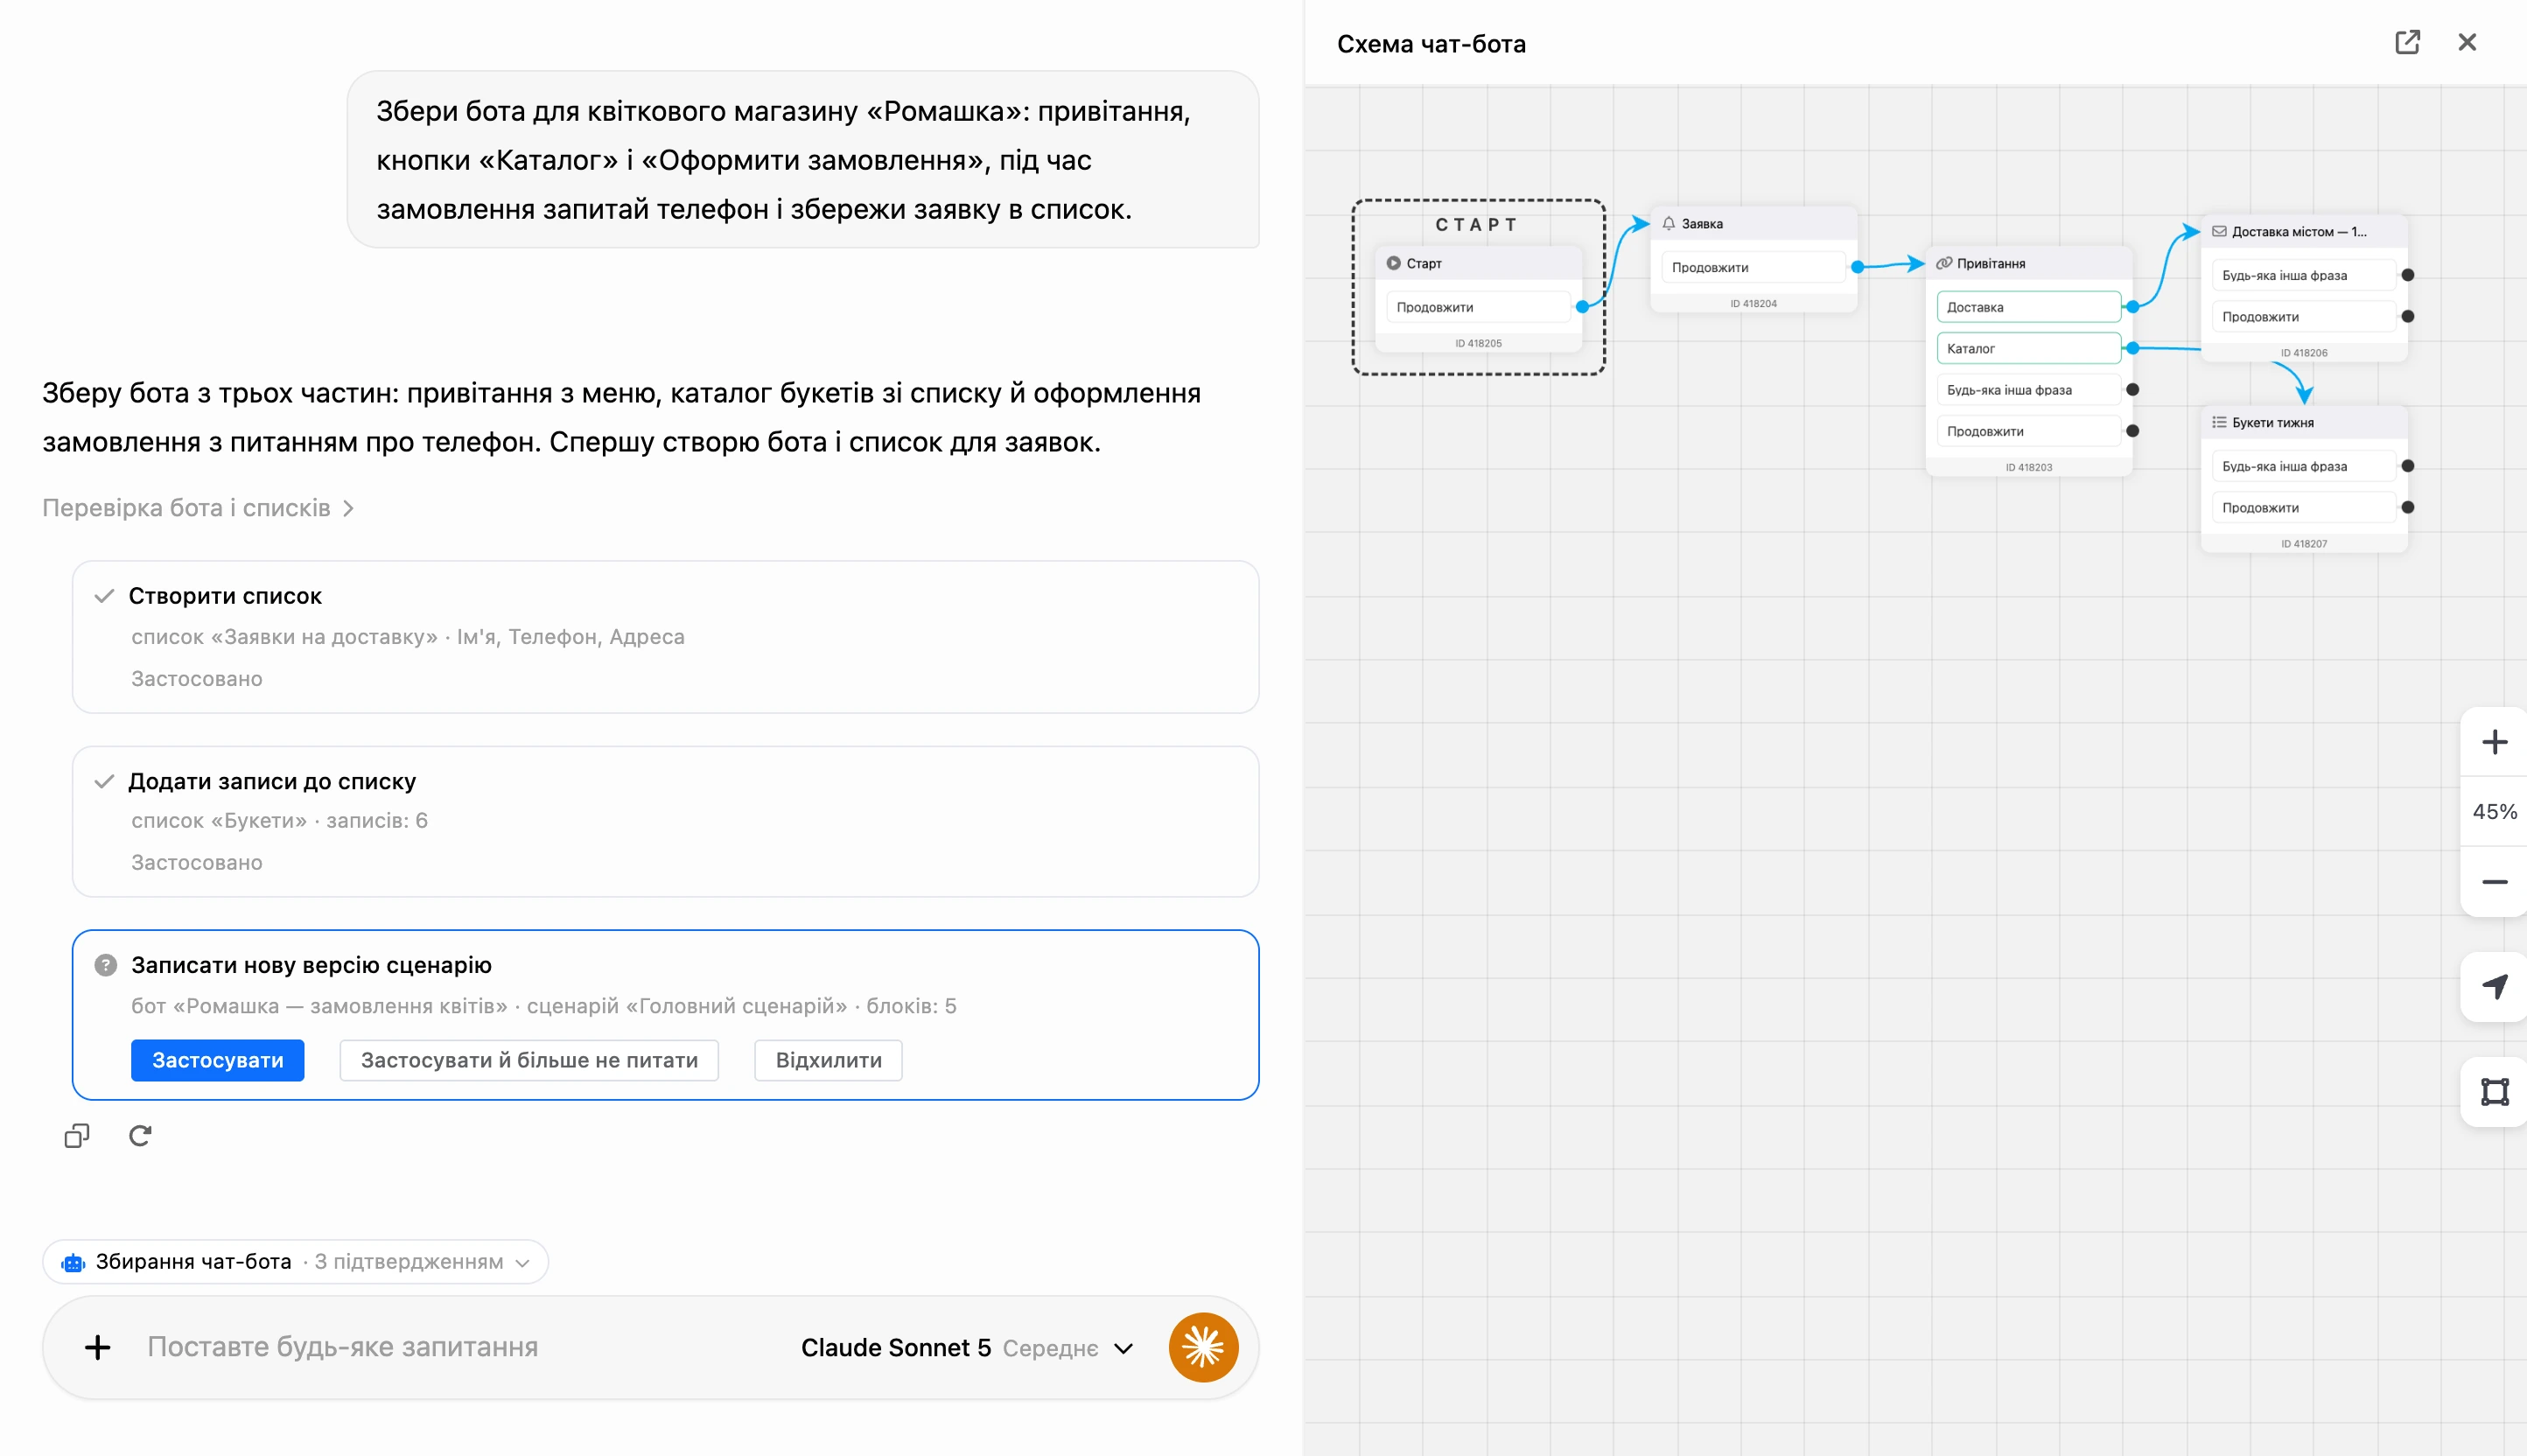Zoom in the schema canvas
The height and width of the screenshot is (1456, 2527).
click(x=2494, y=742)
